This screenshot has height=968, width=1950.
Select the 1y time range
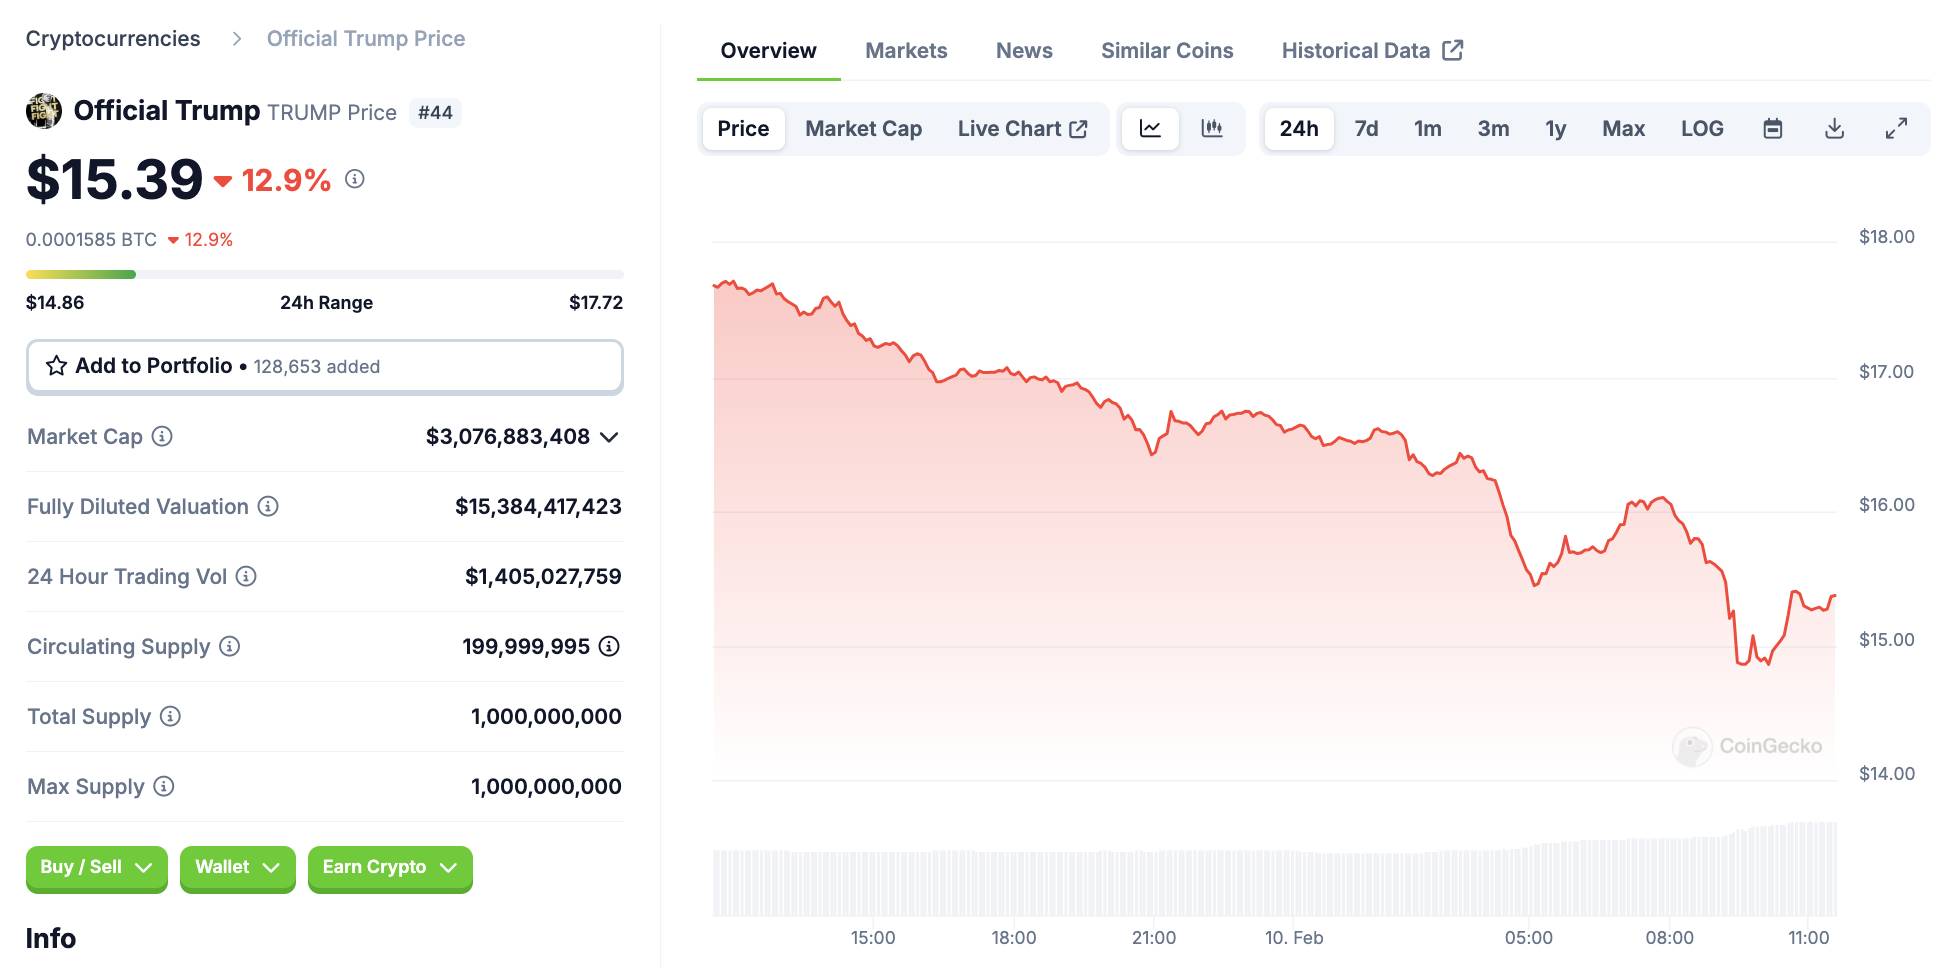(x=1556, y=129)
